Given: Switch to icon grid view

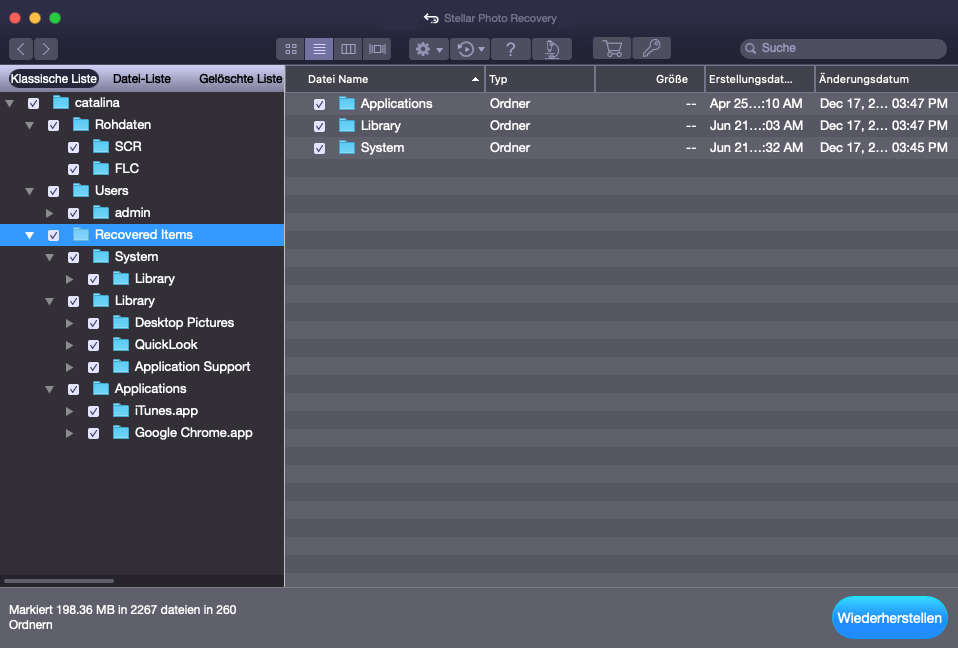Looking at the screenshot, I should (x=291, y=48).
